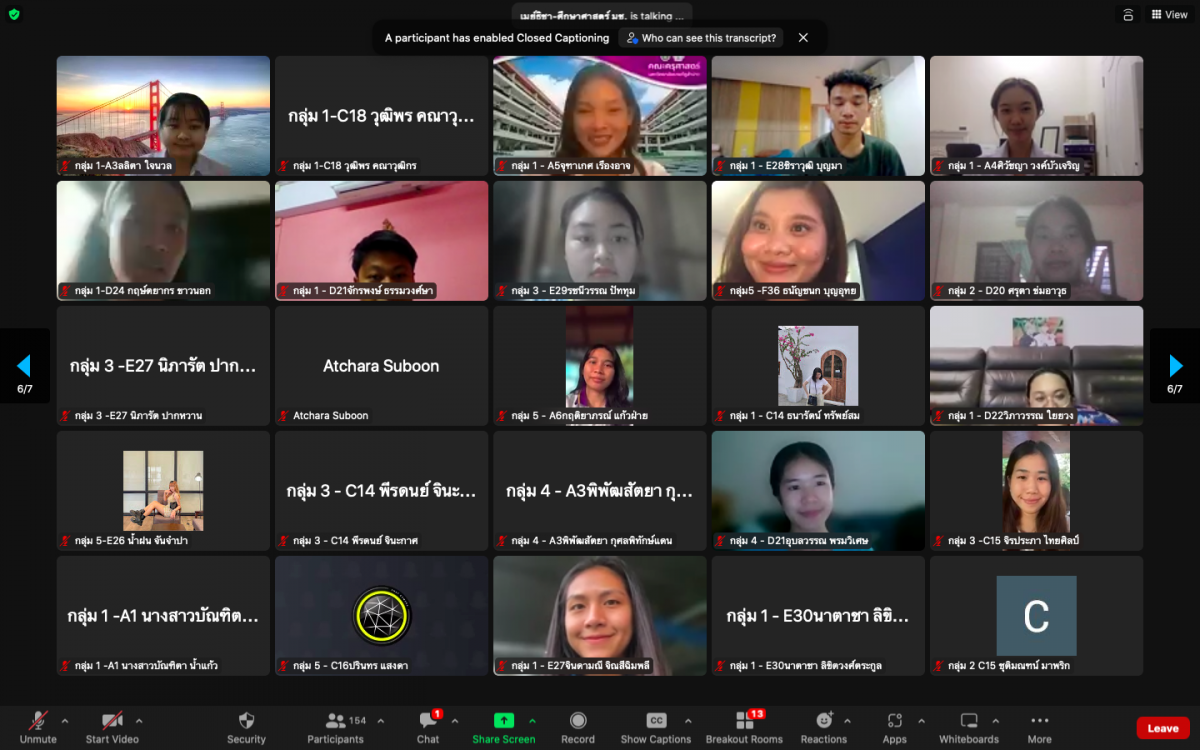The image size is (1200, 750).
Task: Click 'Who can see this transcript?' link
Action: pyautogui.click(x=700, y=38)
